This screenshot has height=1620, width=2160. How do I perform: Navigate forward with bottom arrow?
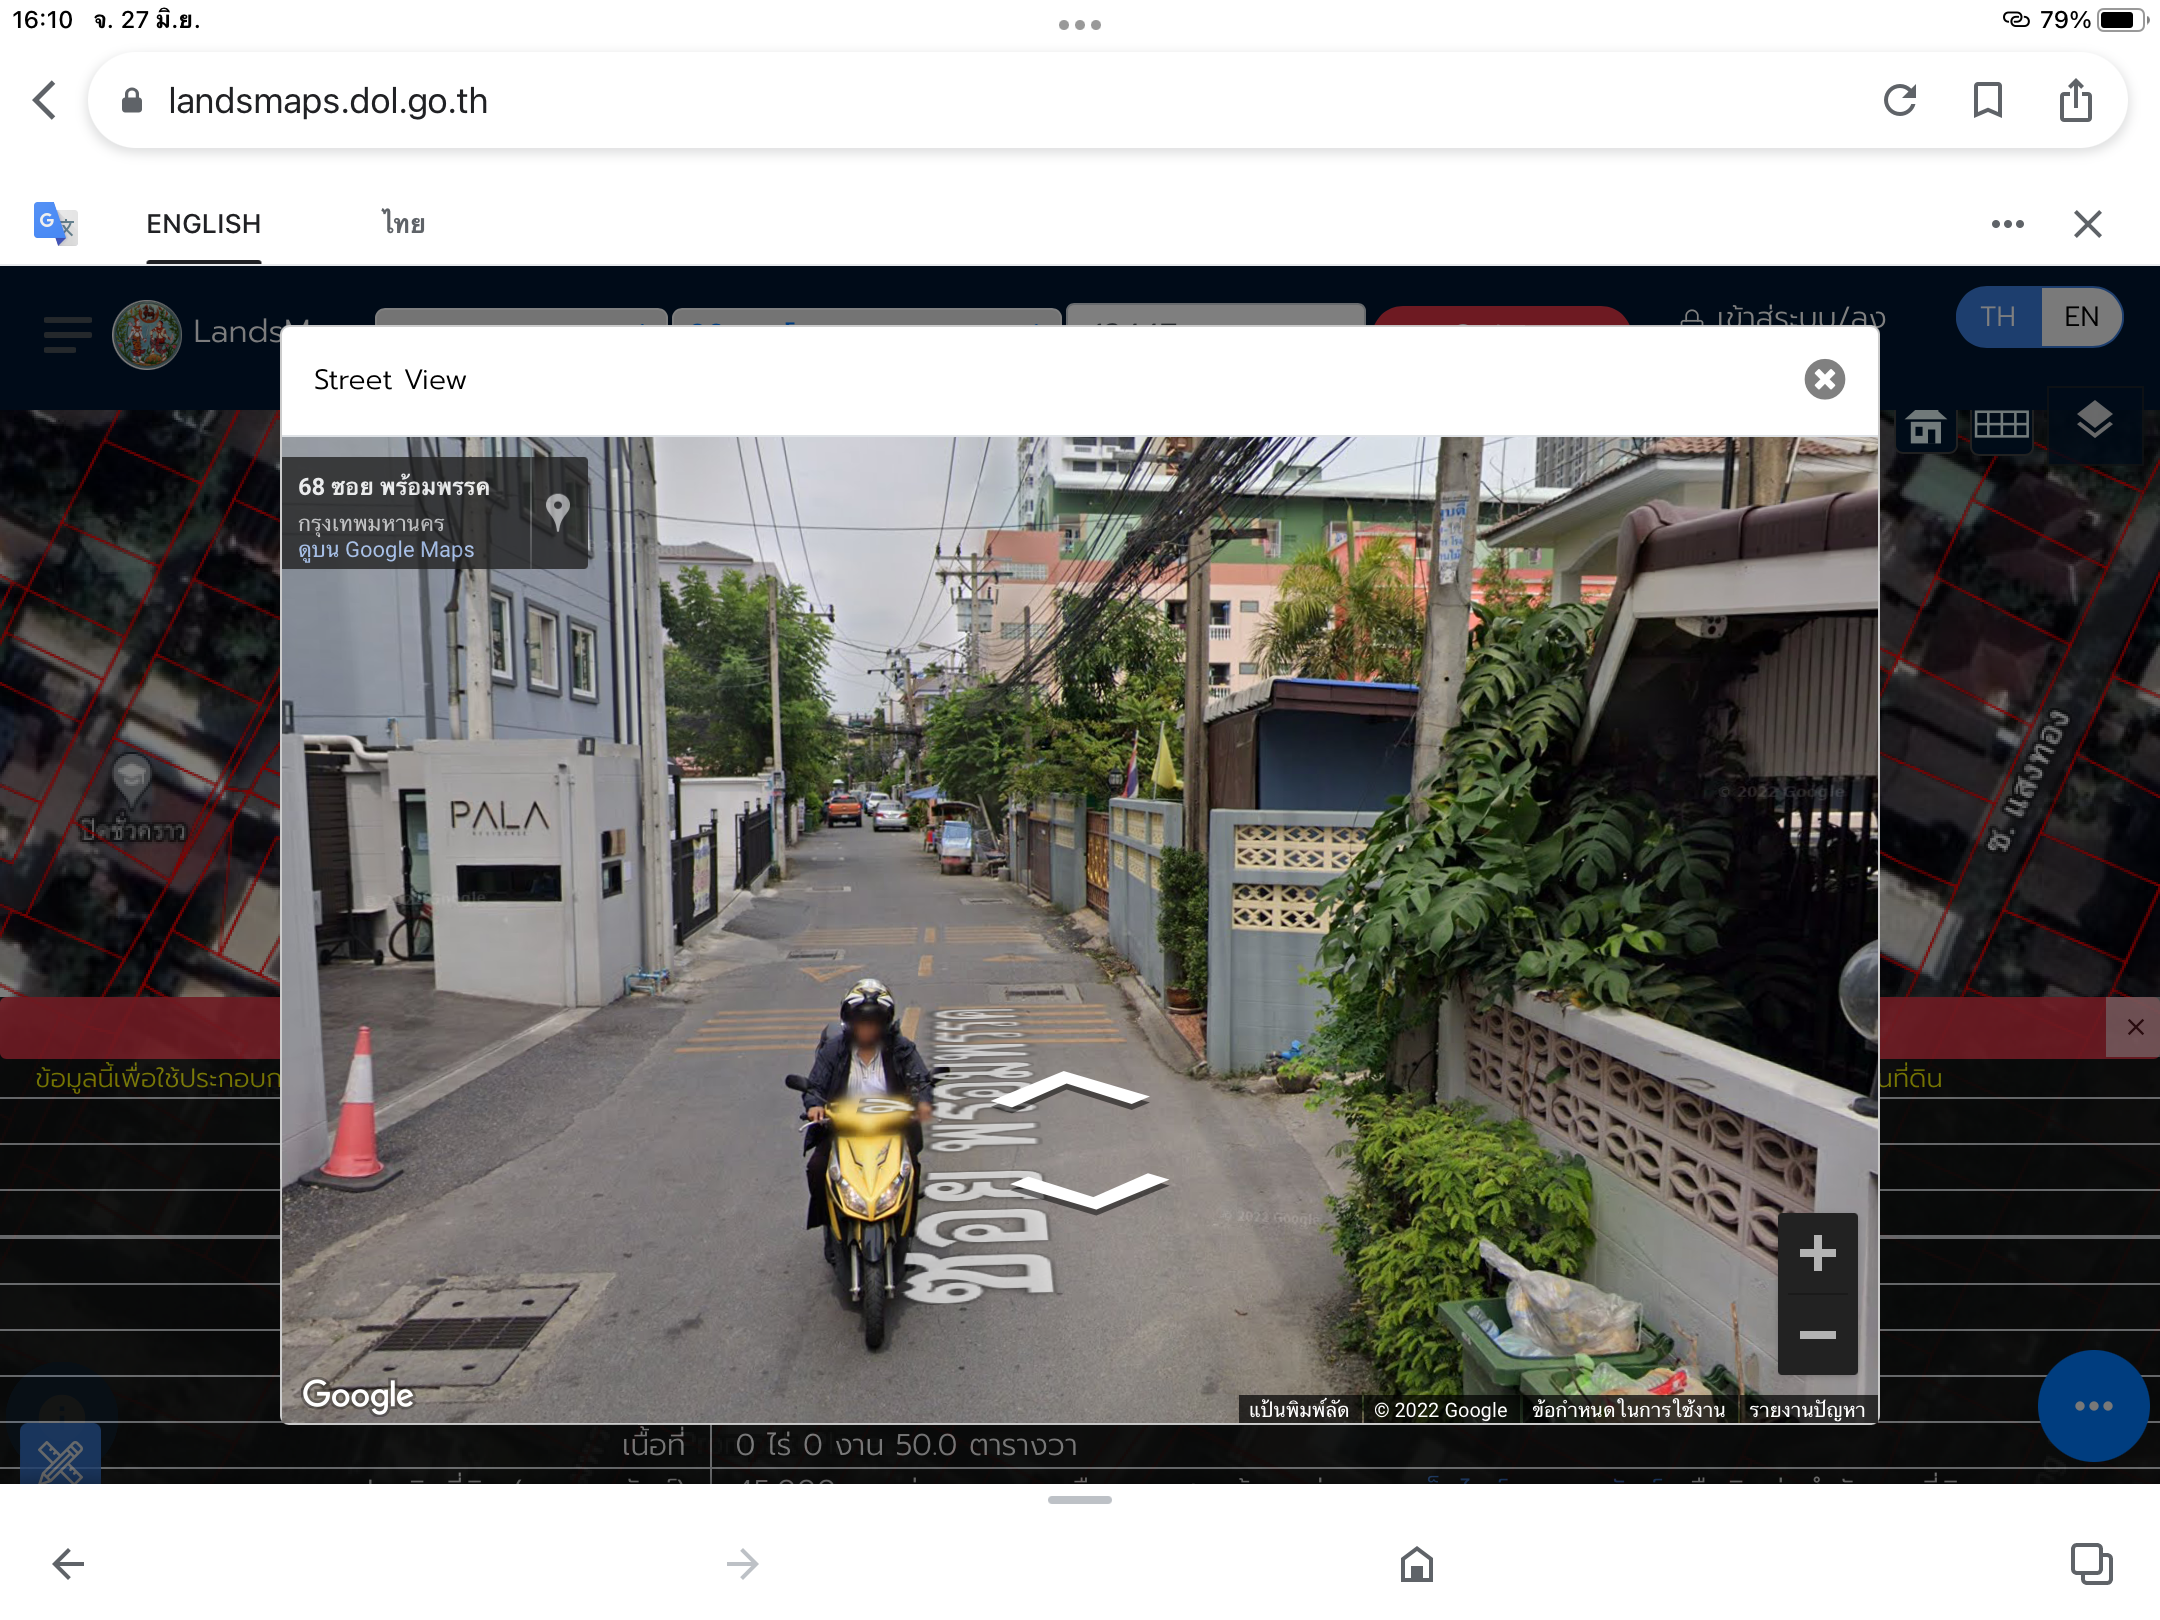tap(742, 1563)
